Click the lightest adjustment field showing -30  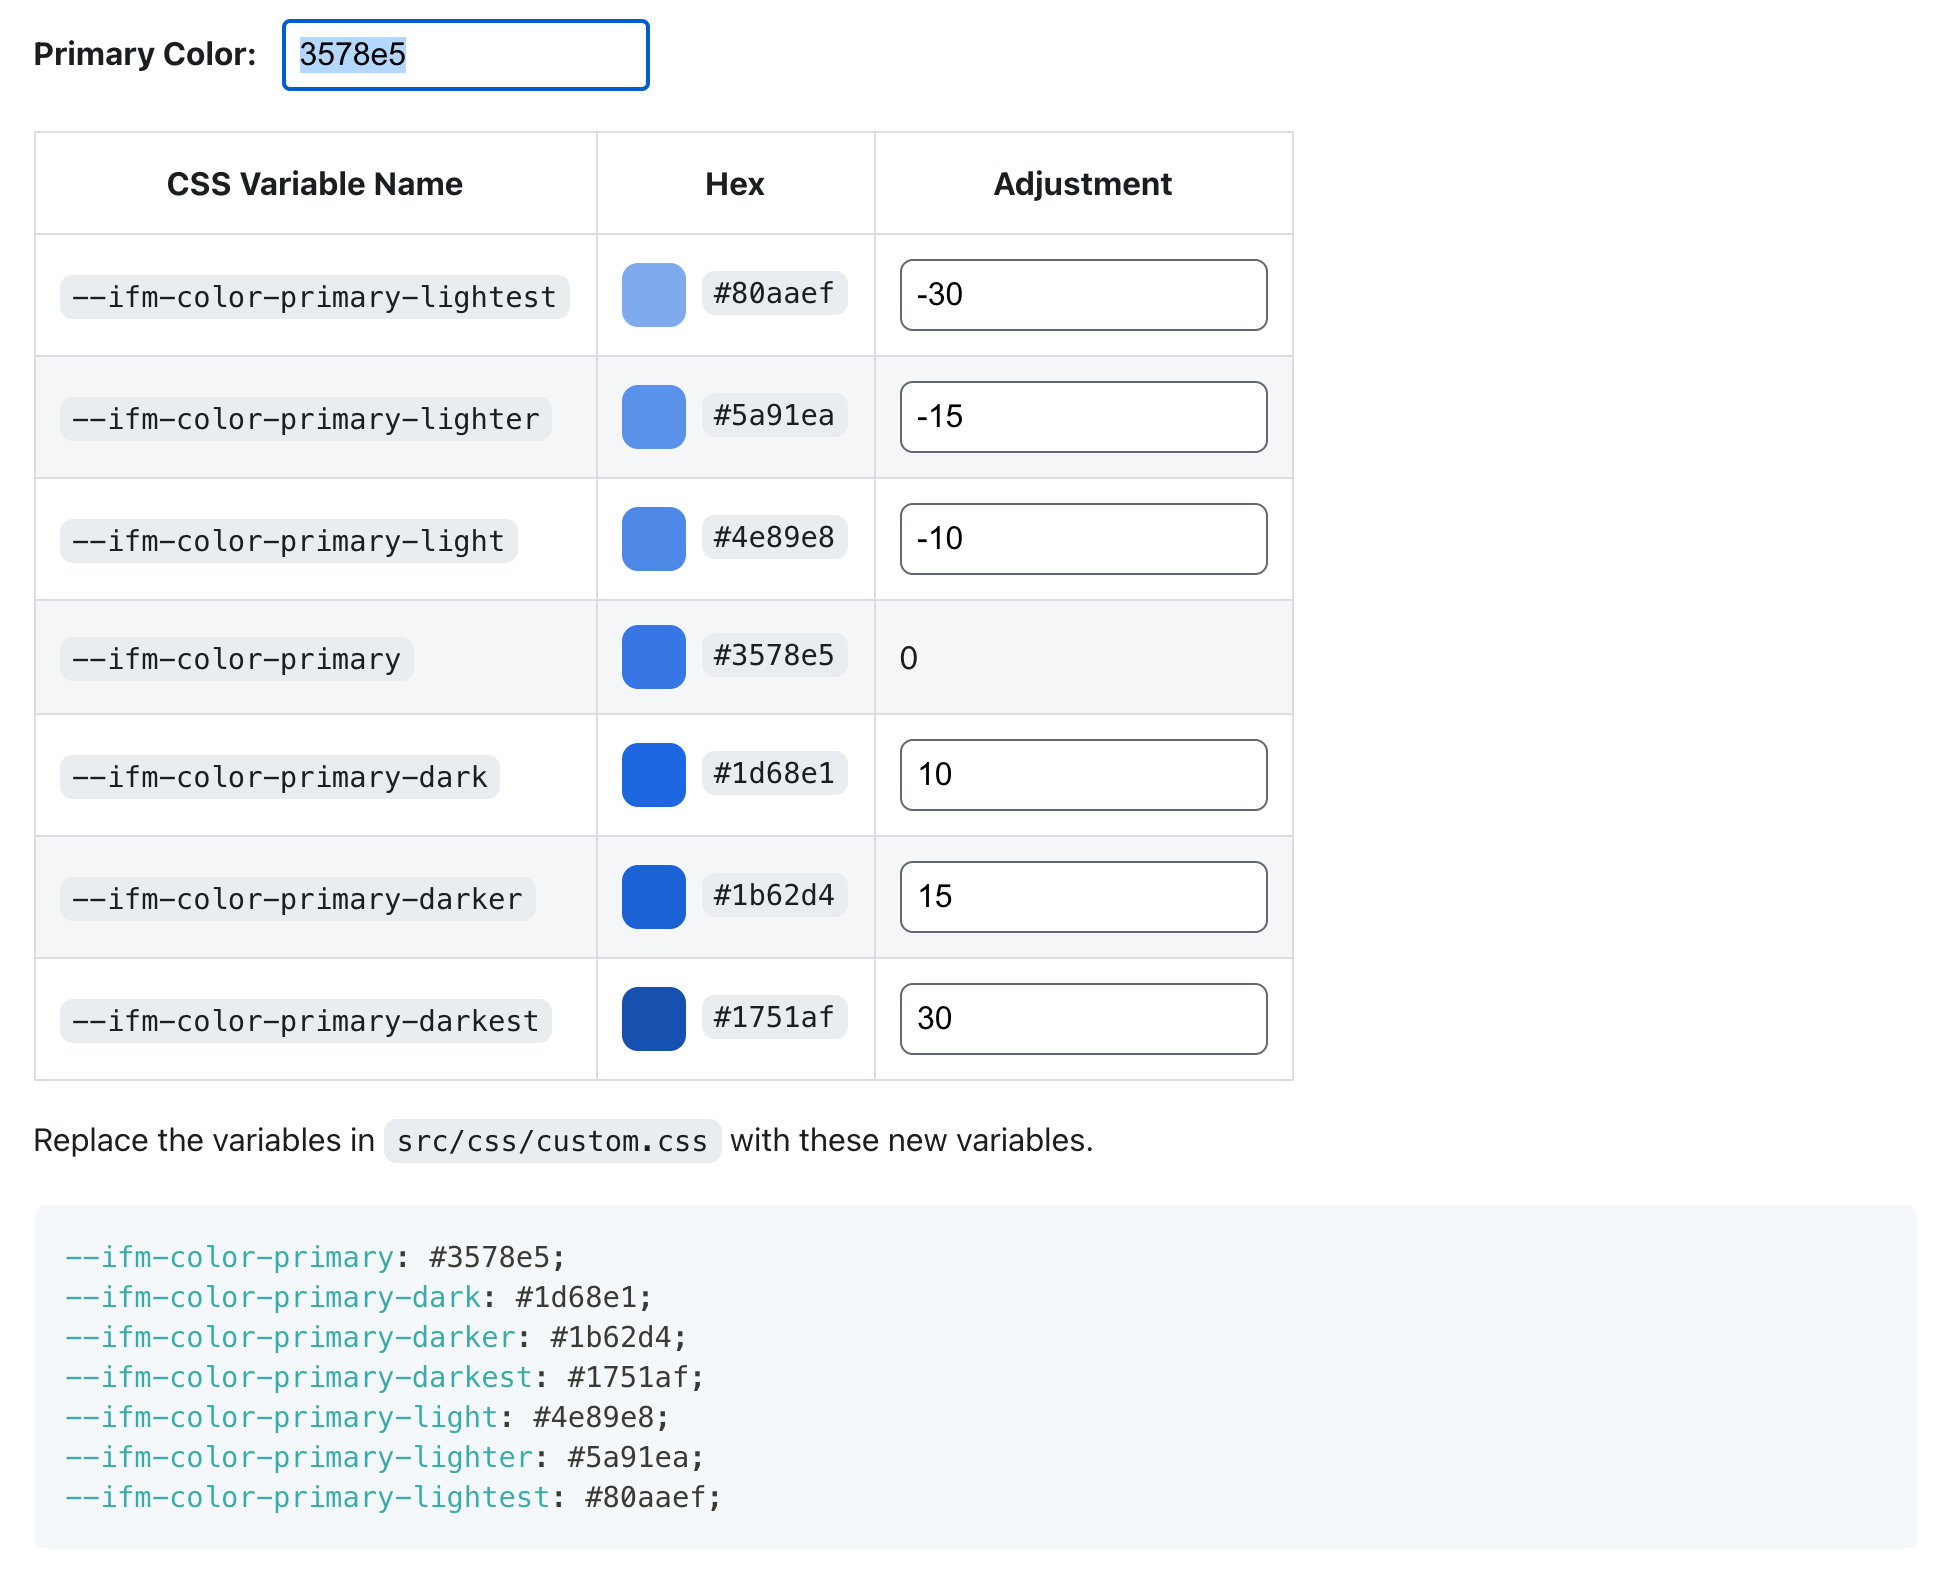(x=1083, y=295)
